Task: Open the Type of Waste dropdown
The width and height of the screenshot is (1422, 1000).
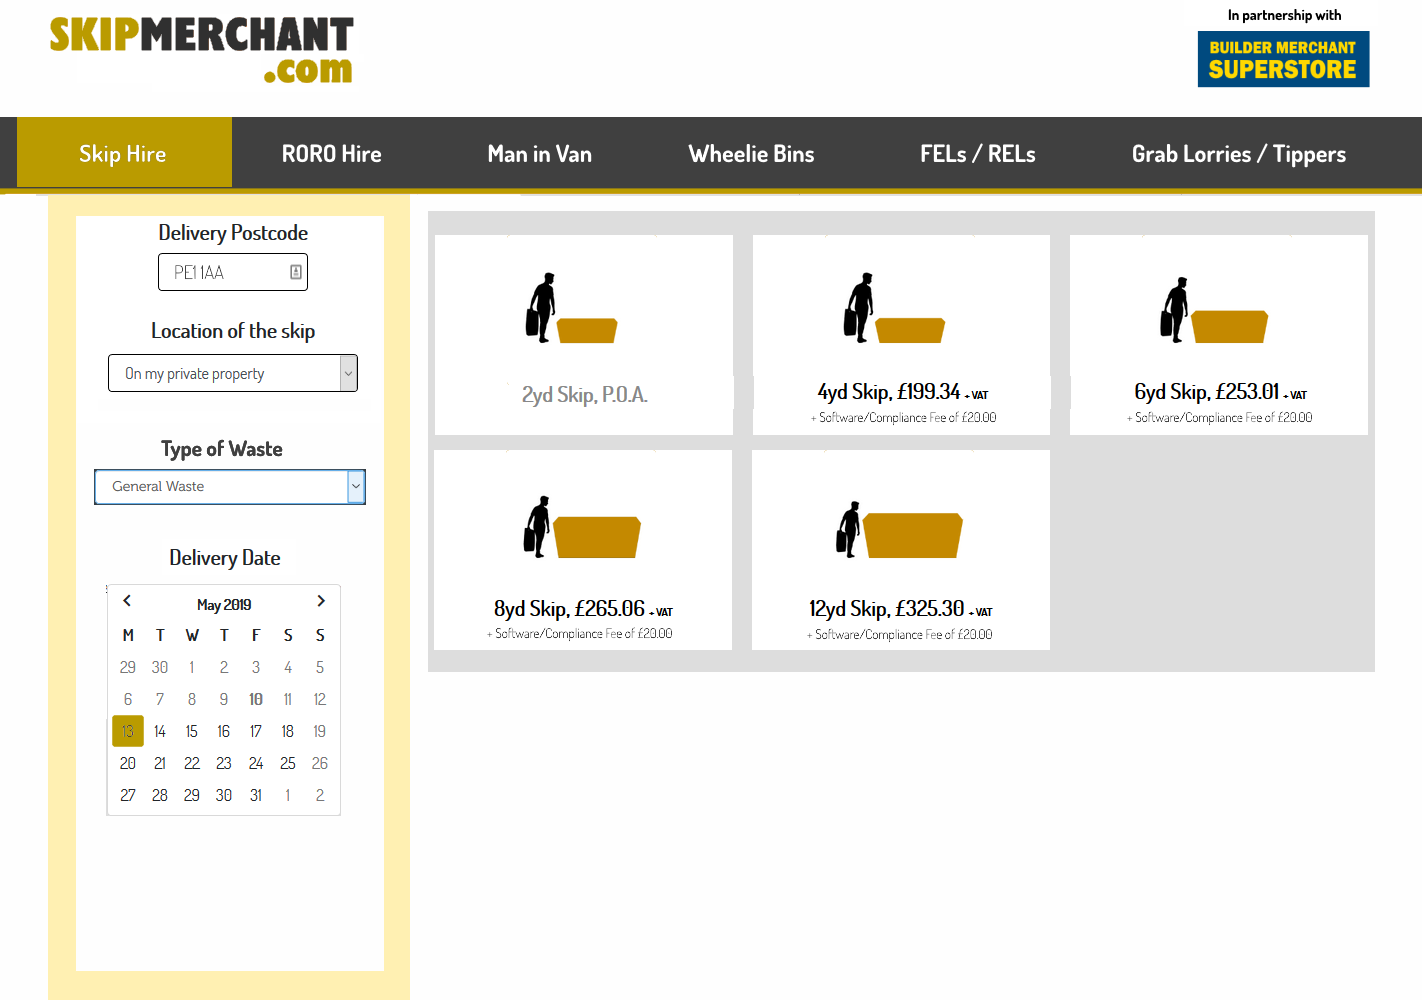Action: pyautogui.click(x=229, y=487)
